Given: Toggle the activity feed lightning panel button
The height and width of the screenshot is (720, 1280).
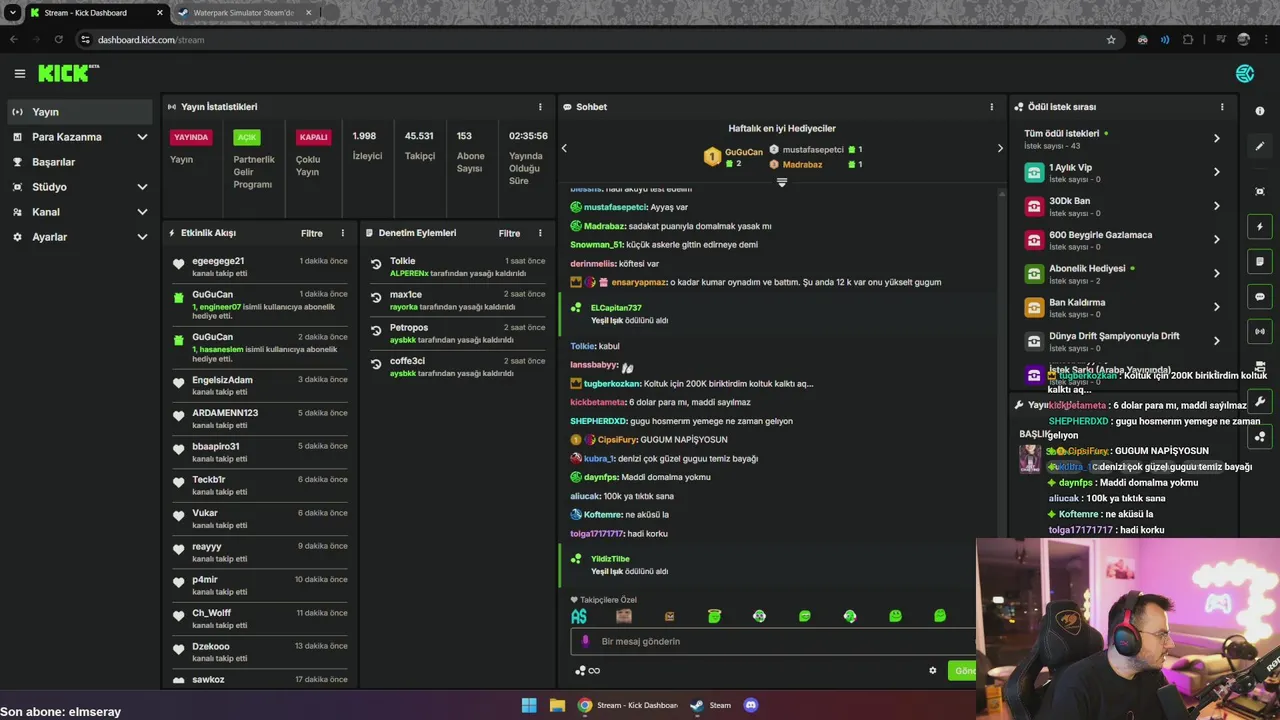Looking at the screenshot, I should pos(1260,227).
